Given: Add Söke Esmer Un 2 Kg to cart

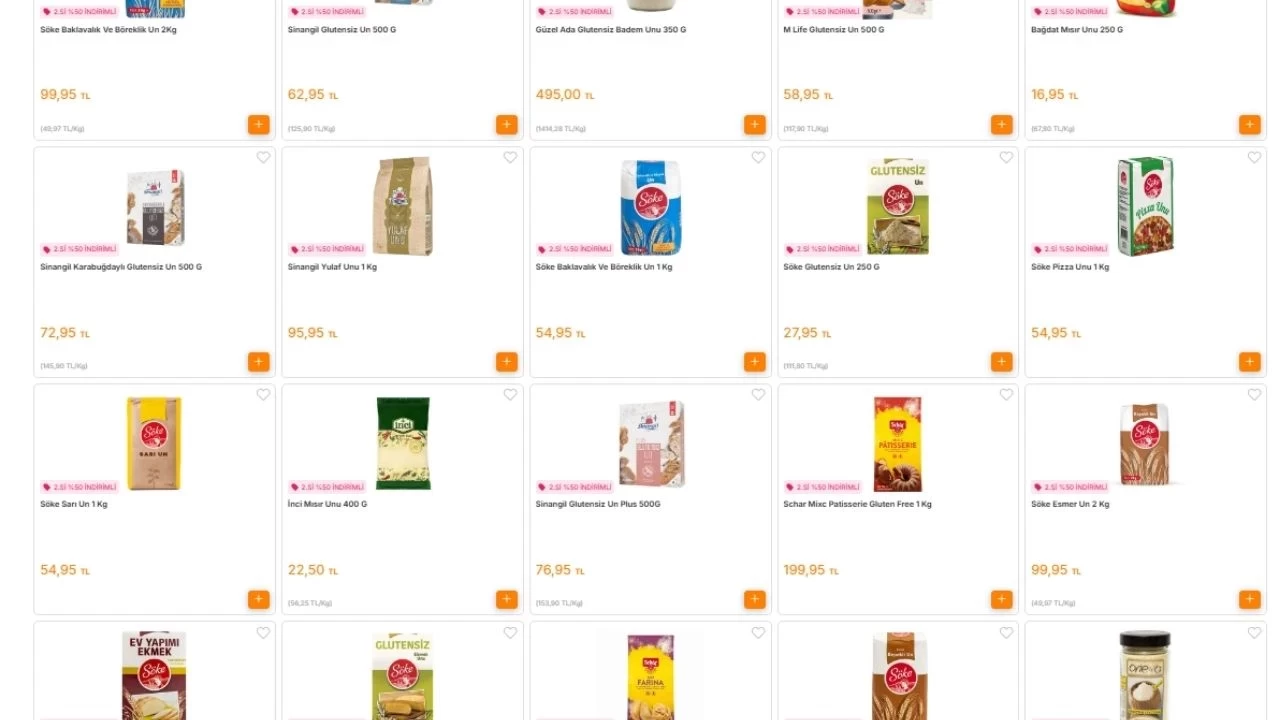Looking at the screenshot, I should tap(1250, 599).
